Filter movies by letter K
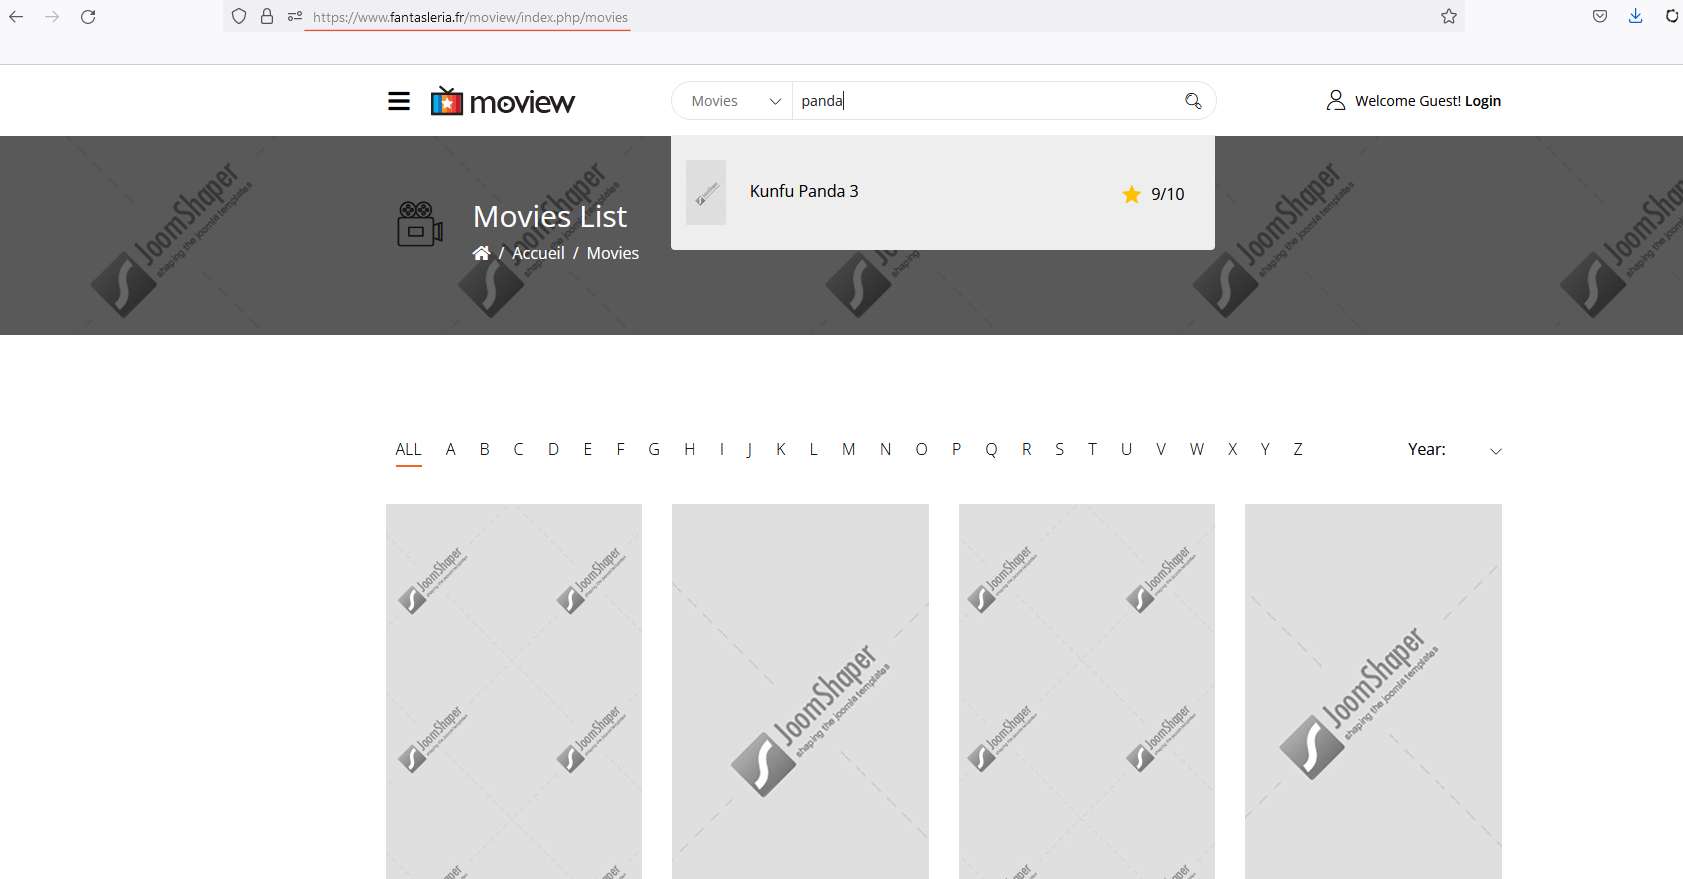Screen dimensions: 1683x879 780,449
